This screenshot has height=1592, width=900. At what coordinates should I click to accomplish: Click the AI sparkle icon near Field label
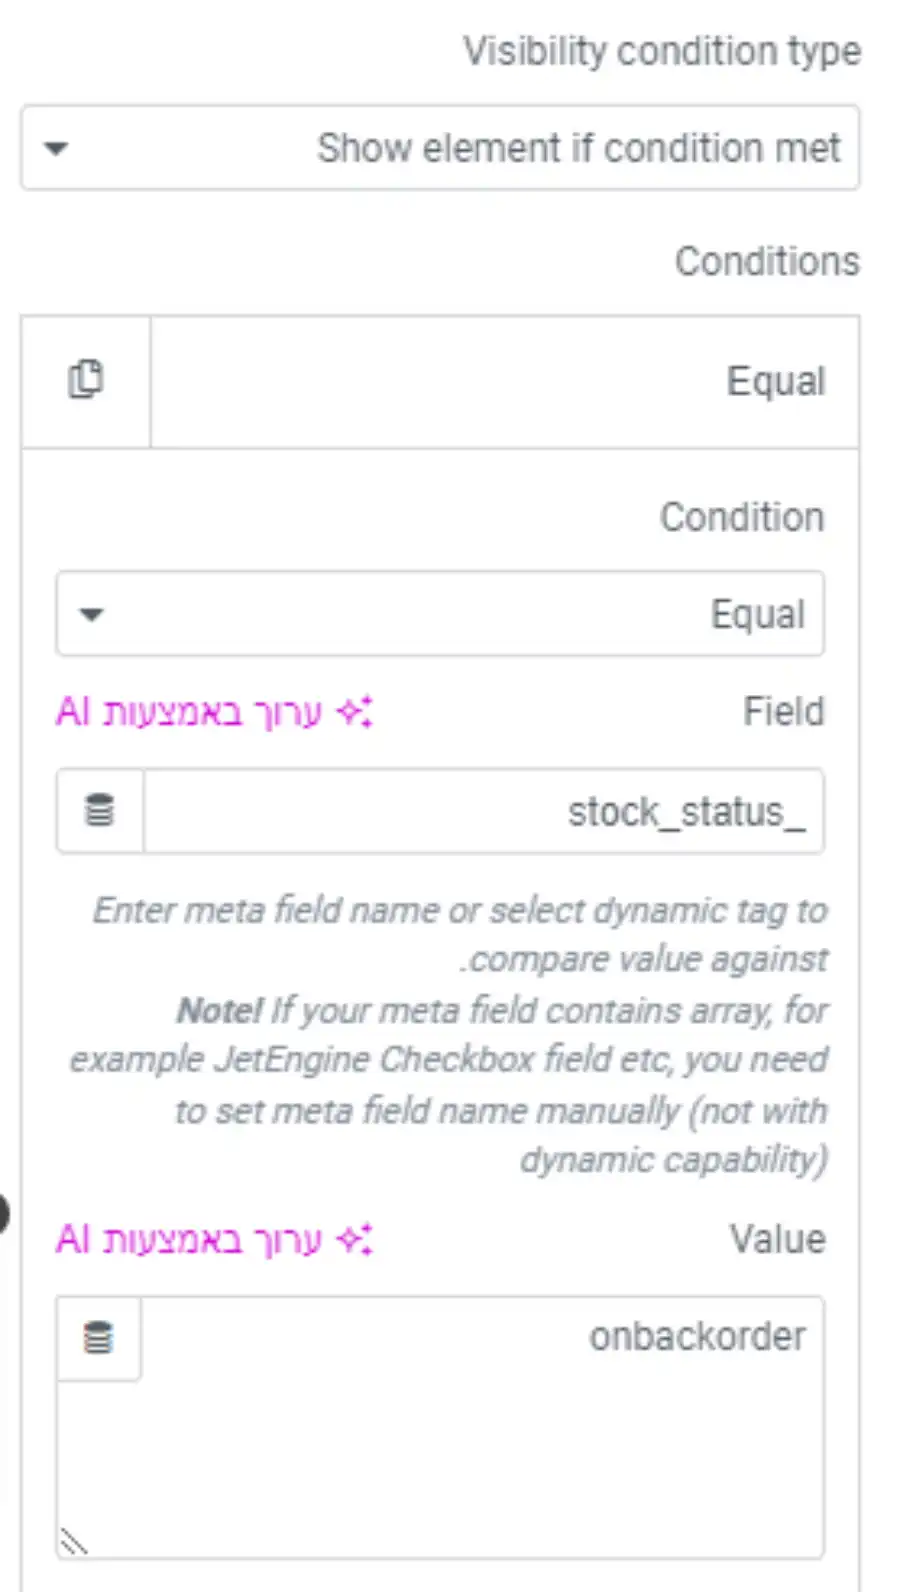pyautogui.click(x=354, y=712)
